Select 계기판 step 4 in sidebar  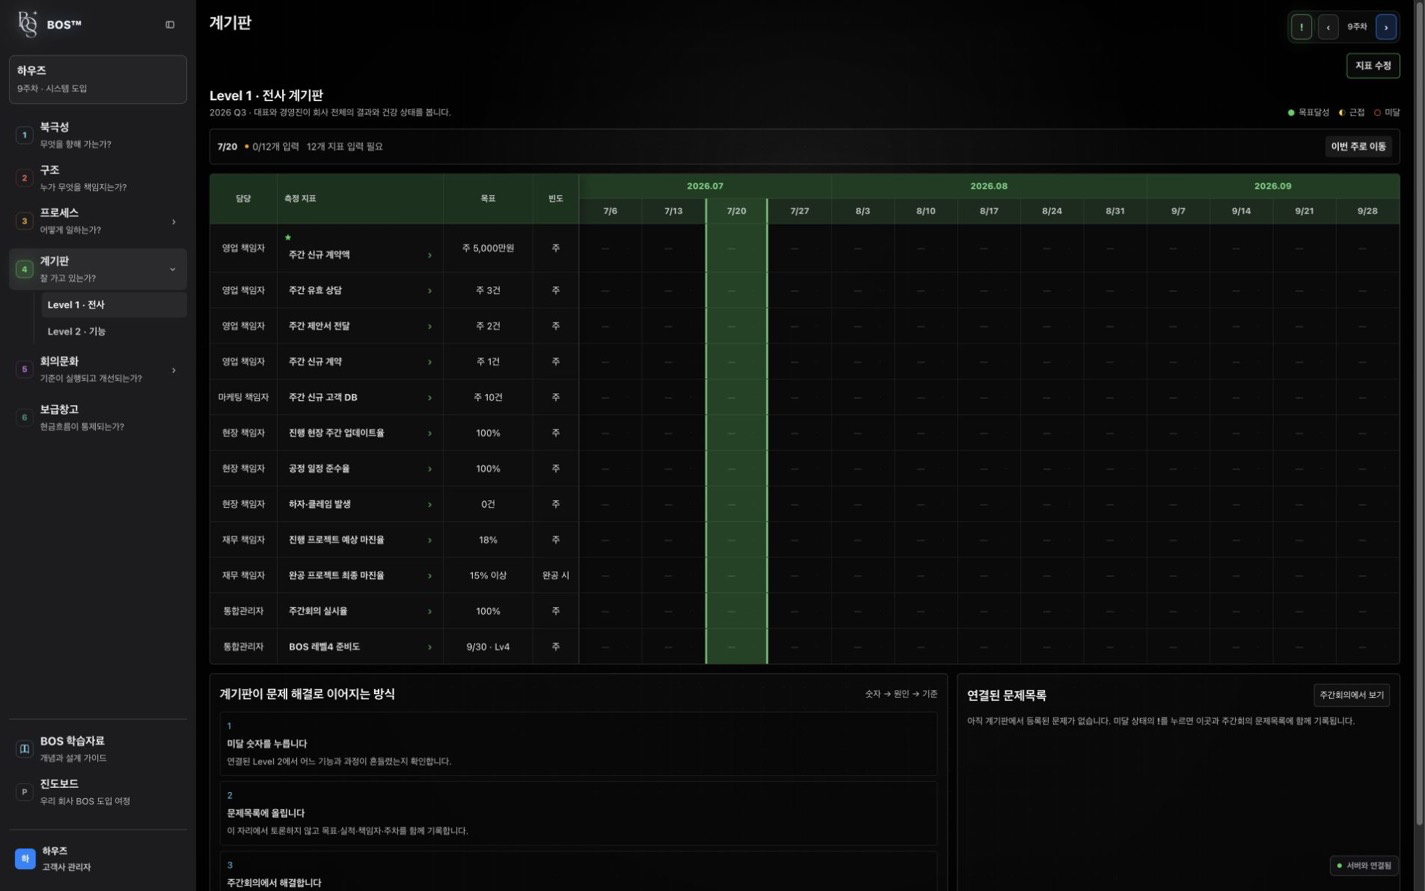(x=97, y=269)
